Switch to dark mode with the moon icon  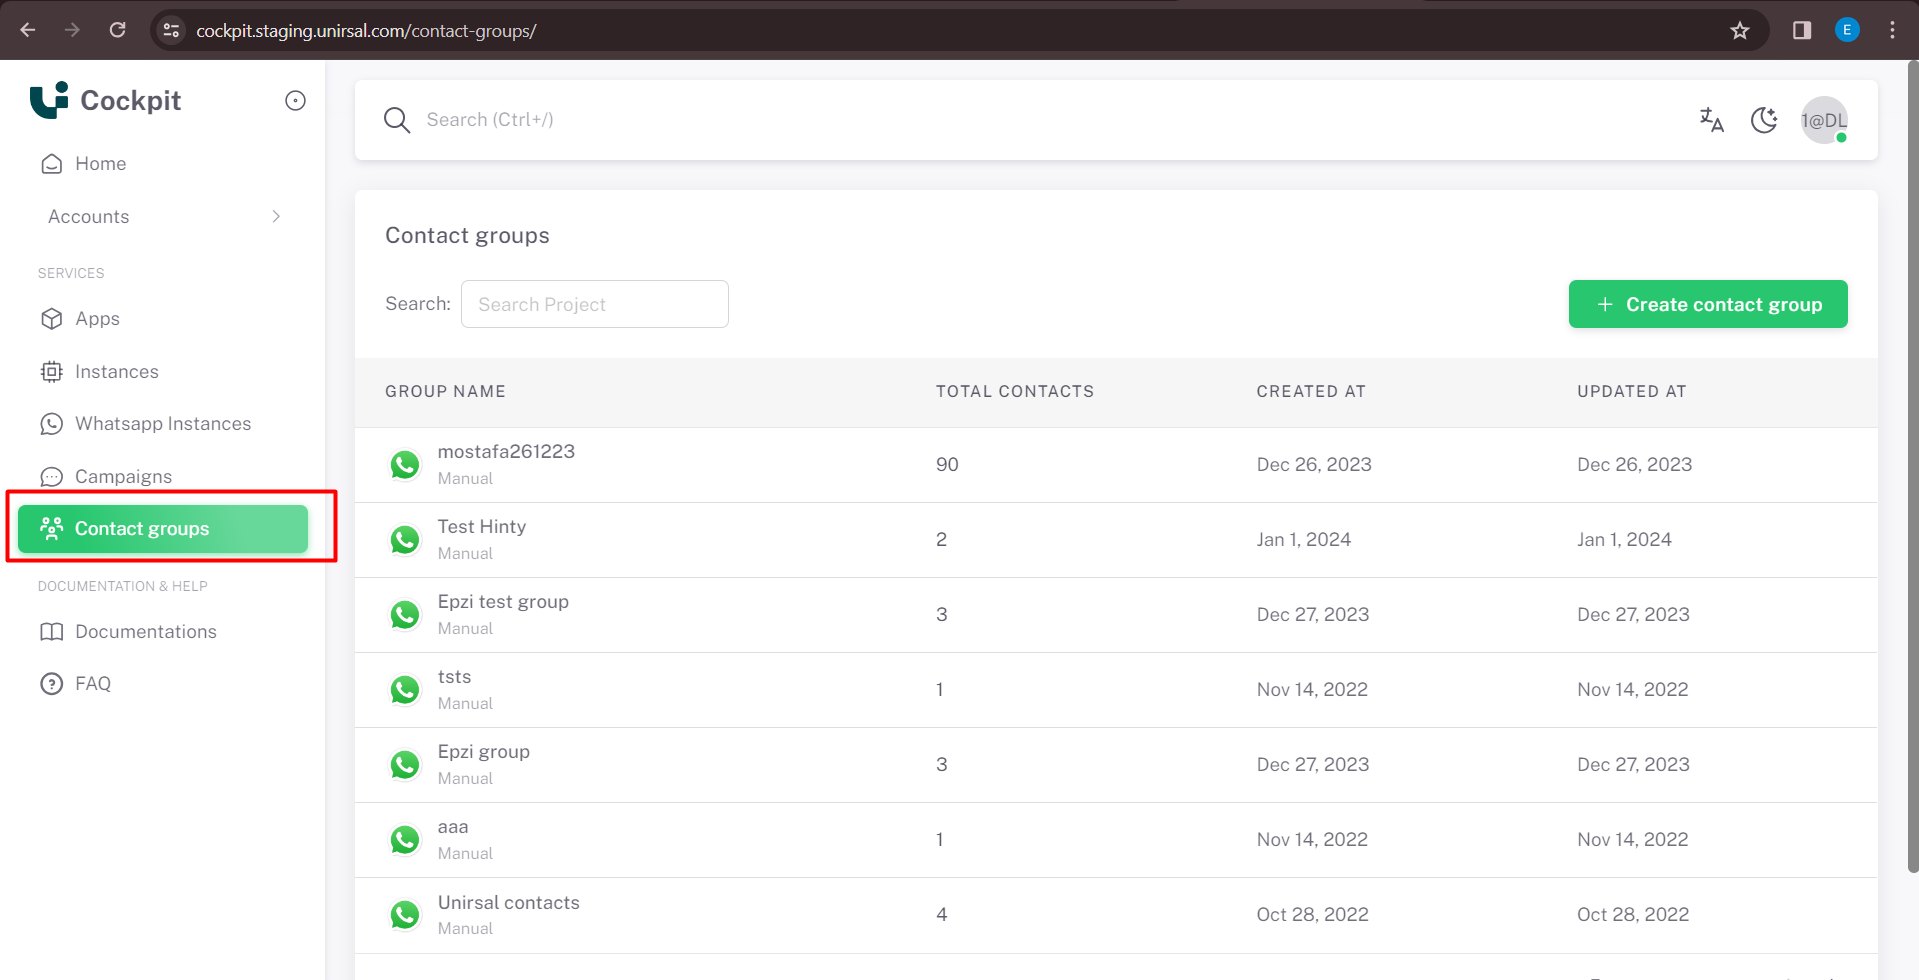[1764, 120]
